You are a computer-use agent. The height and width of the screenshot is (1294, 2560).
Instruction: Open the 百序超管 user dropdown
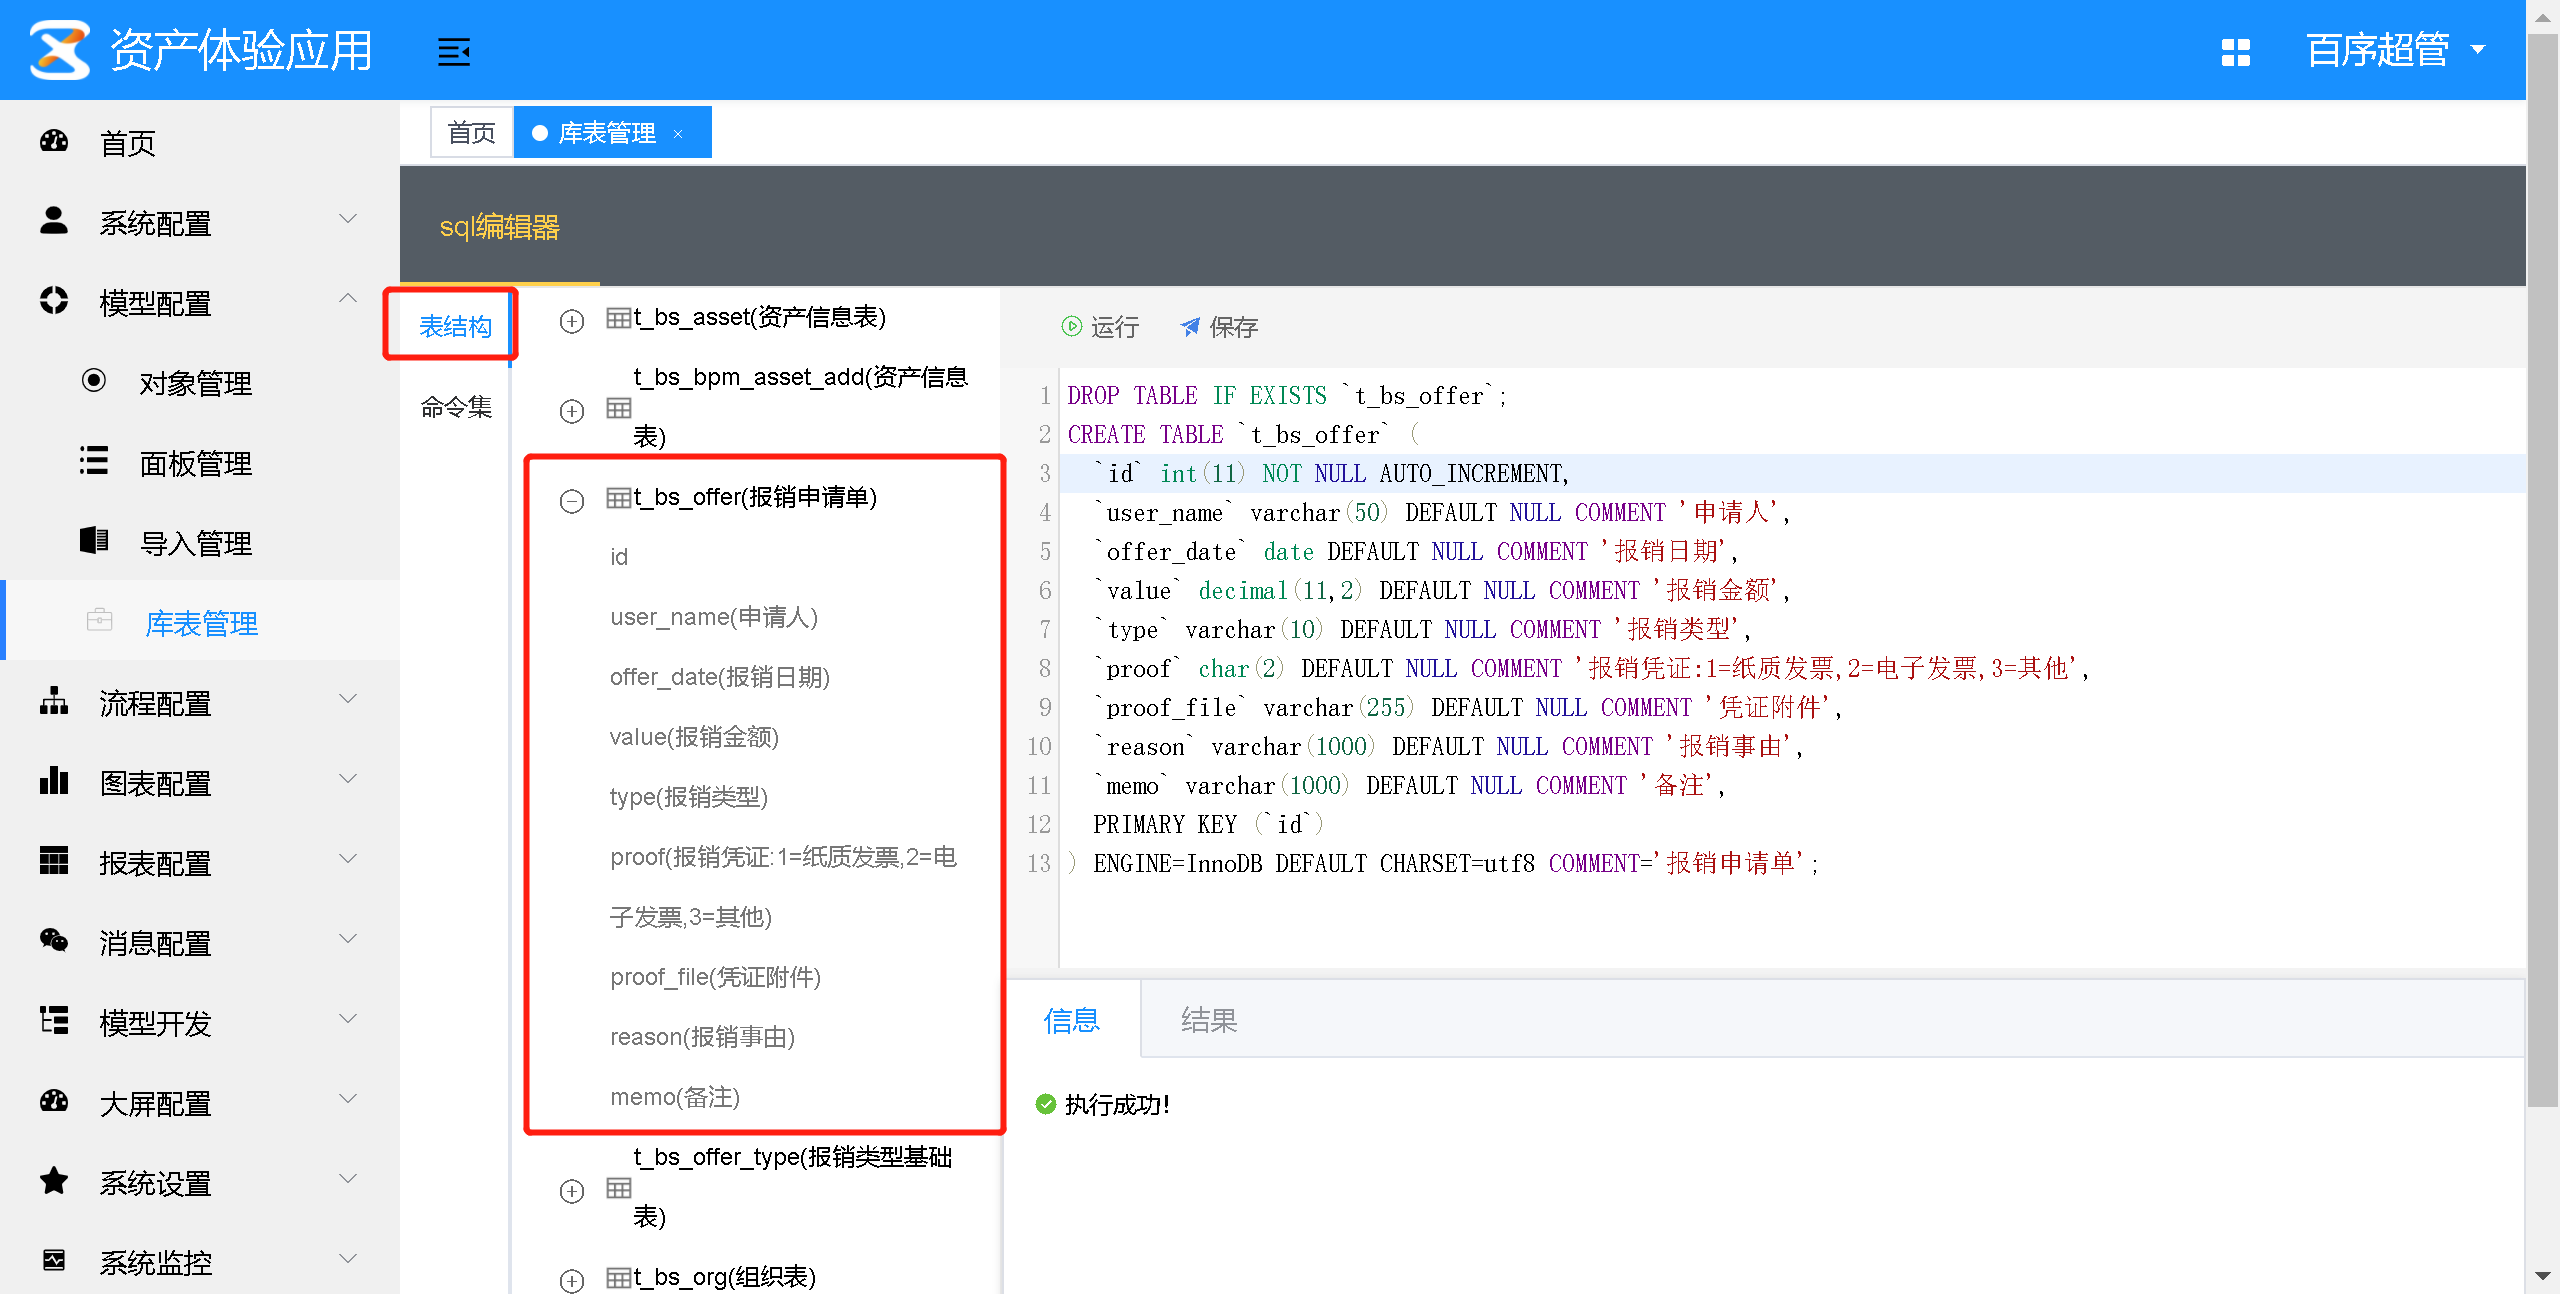[x=2396, y=50]
